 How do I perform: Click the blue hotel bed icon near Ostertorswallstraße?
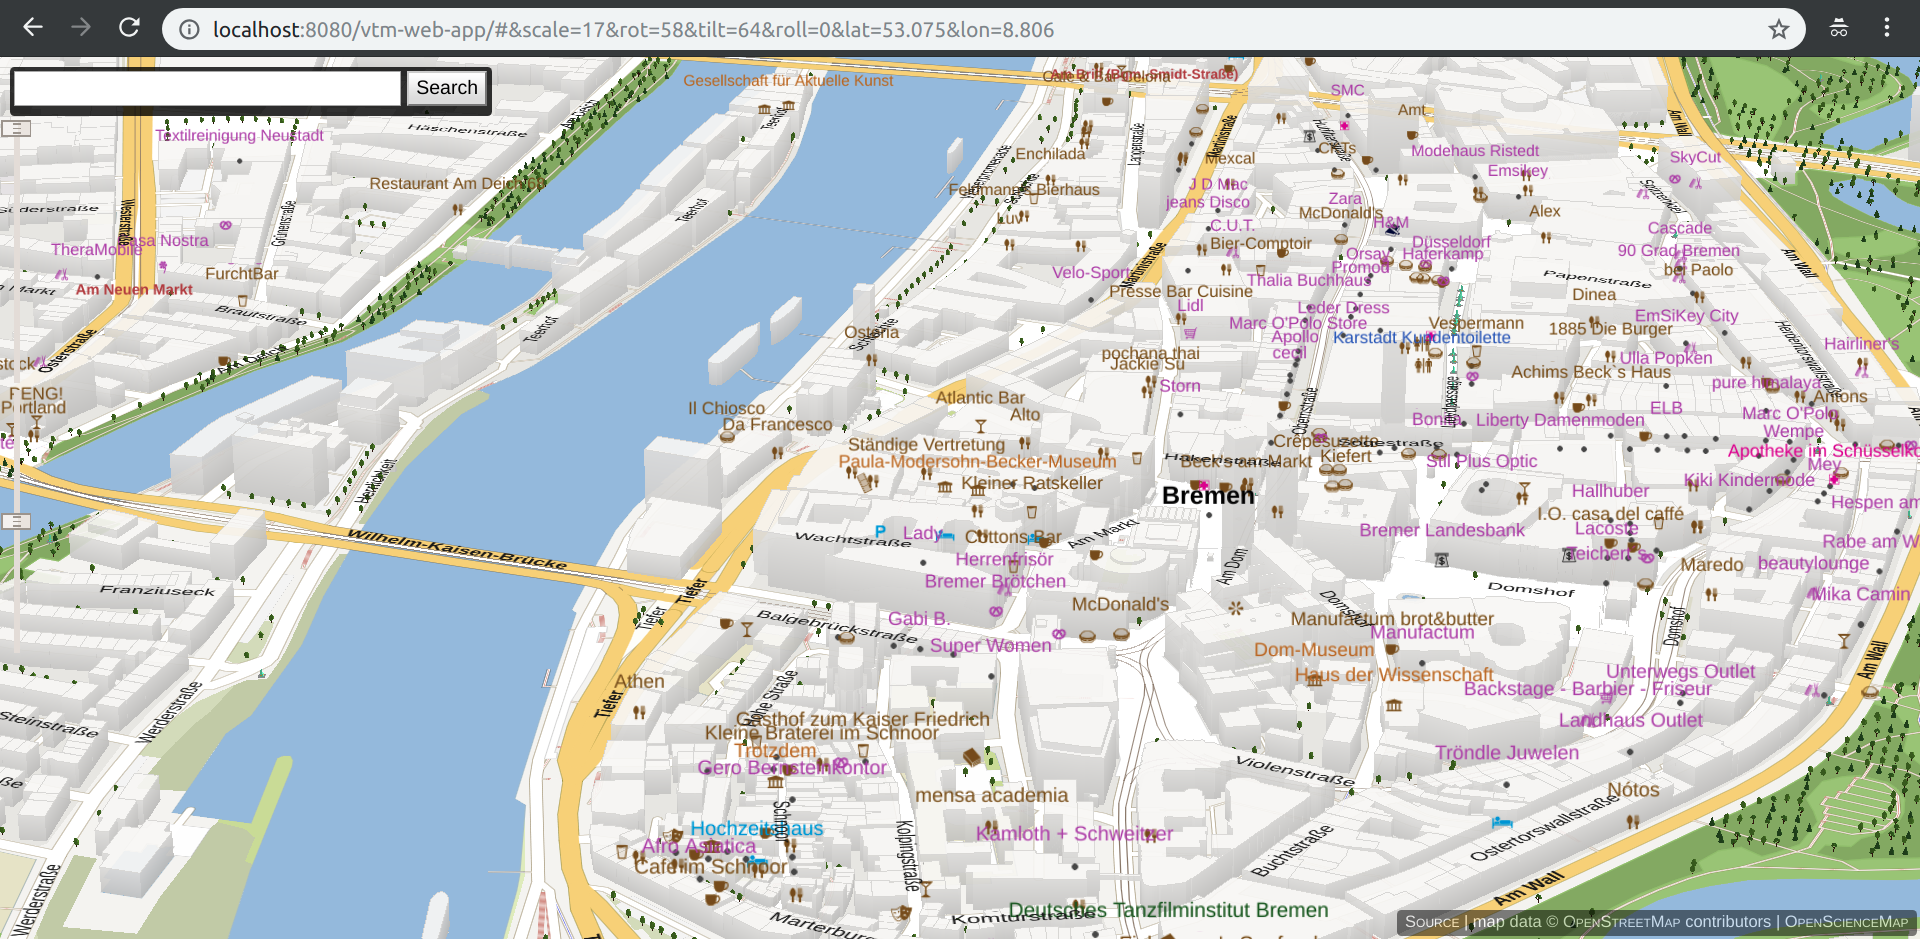(1501, 823)
